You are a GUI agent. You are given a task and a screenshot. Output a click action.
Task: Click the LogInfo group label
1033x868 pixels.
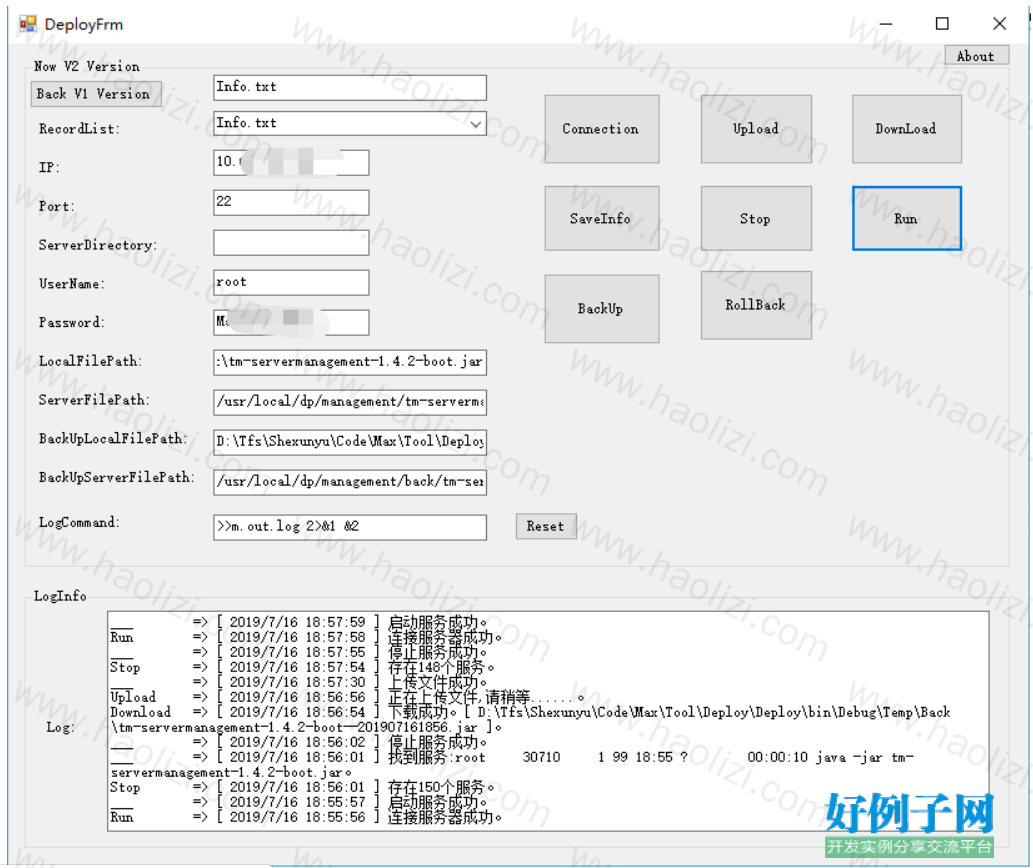coord(60,597)
